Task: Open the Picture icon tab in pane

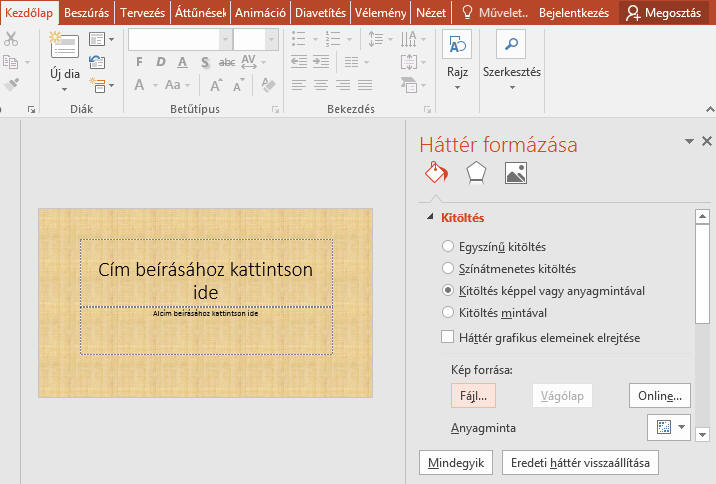Action: (x=516, y=173)
